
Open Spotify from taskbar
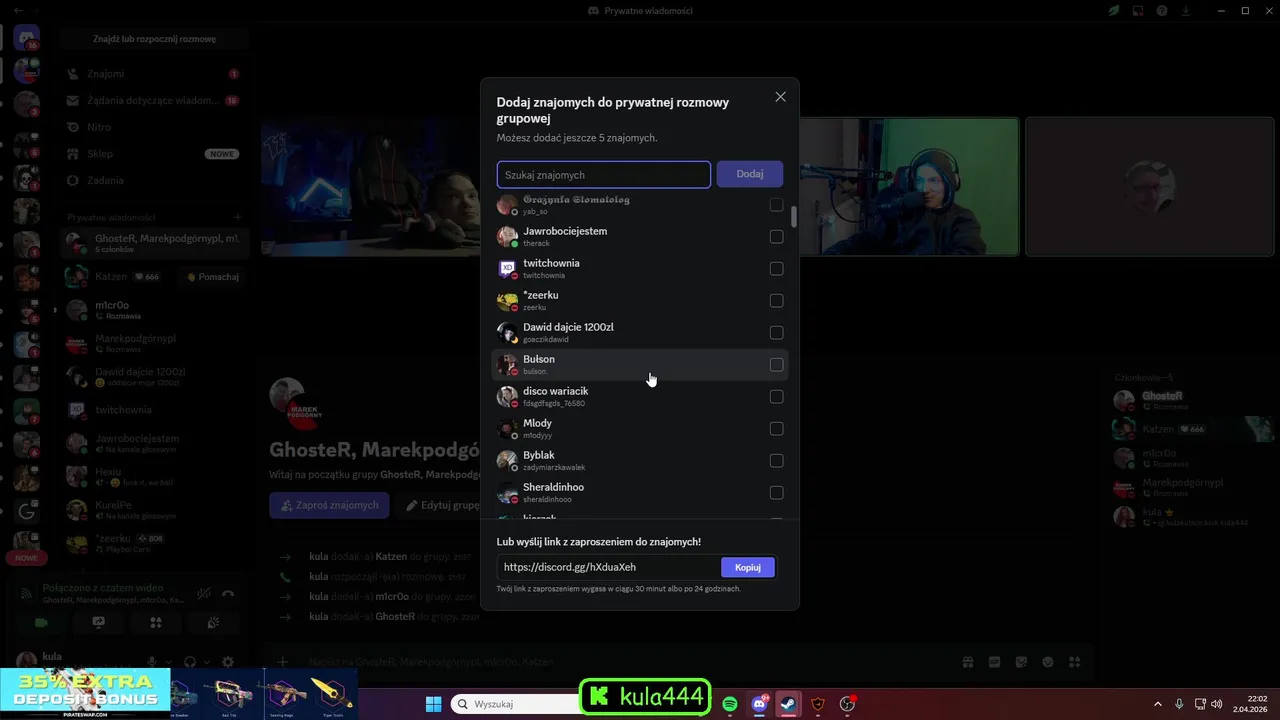730,704
